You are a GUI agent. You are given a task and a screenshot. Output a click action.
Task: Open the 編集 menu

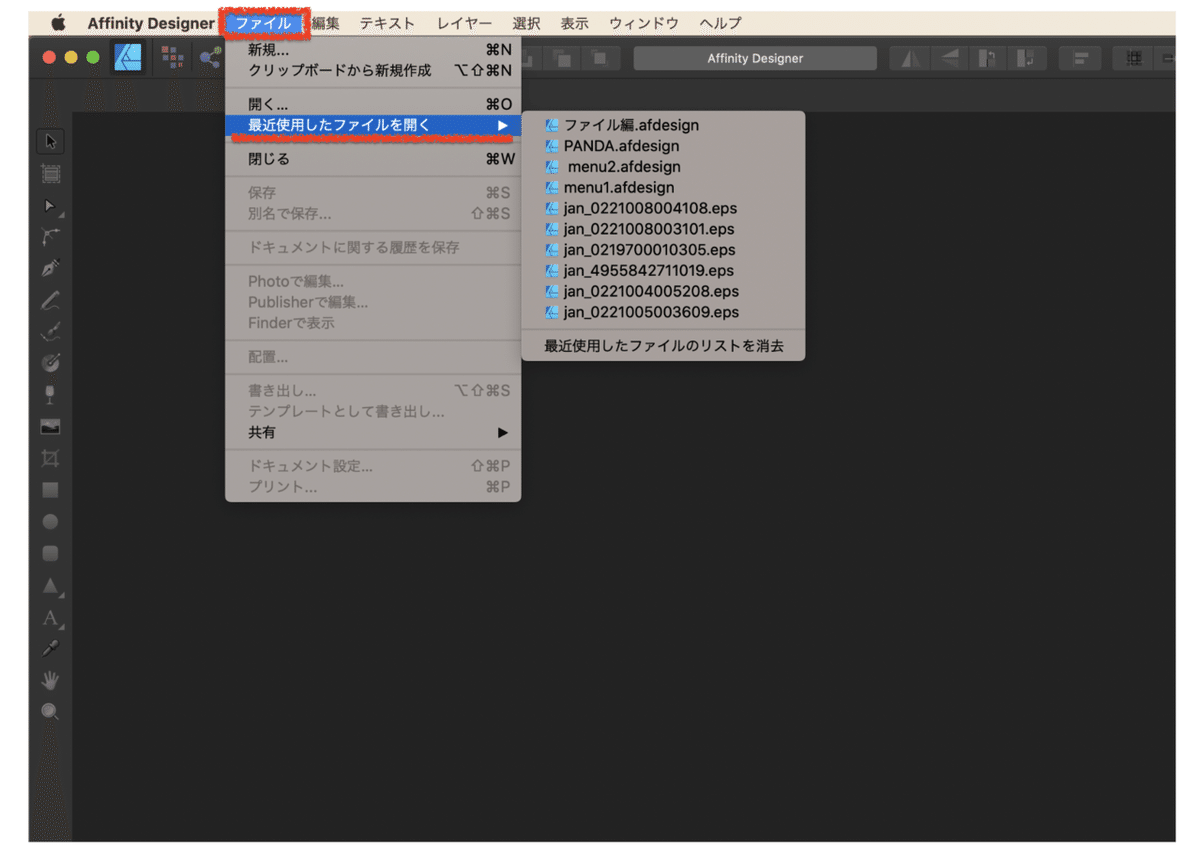[326, 23]
